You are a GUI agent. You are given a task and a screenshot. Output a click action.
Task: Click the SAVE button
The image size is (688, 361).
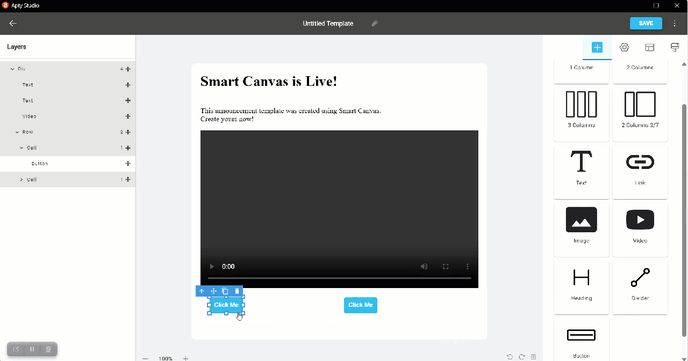[646, 23]
